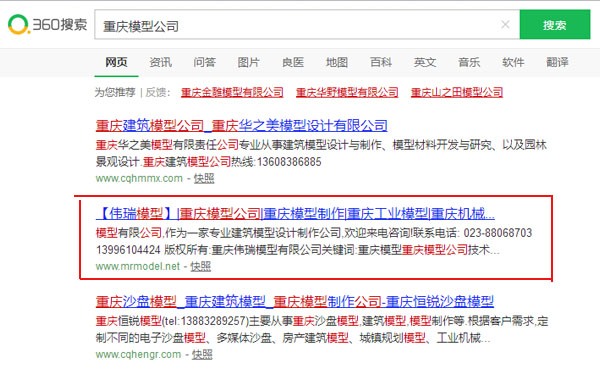Open the 良医 tab
The width and height of the screenshot is (600, 378).
[x=293, y=62]
